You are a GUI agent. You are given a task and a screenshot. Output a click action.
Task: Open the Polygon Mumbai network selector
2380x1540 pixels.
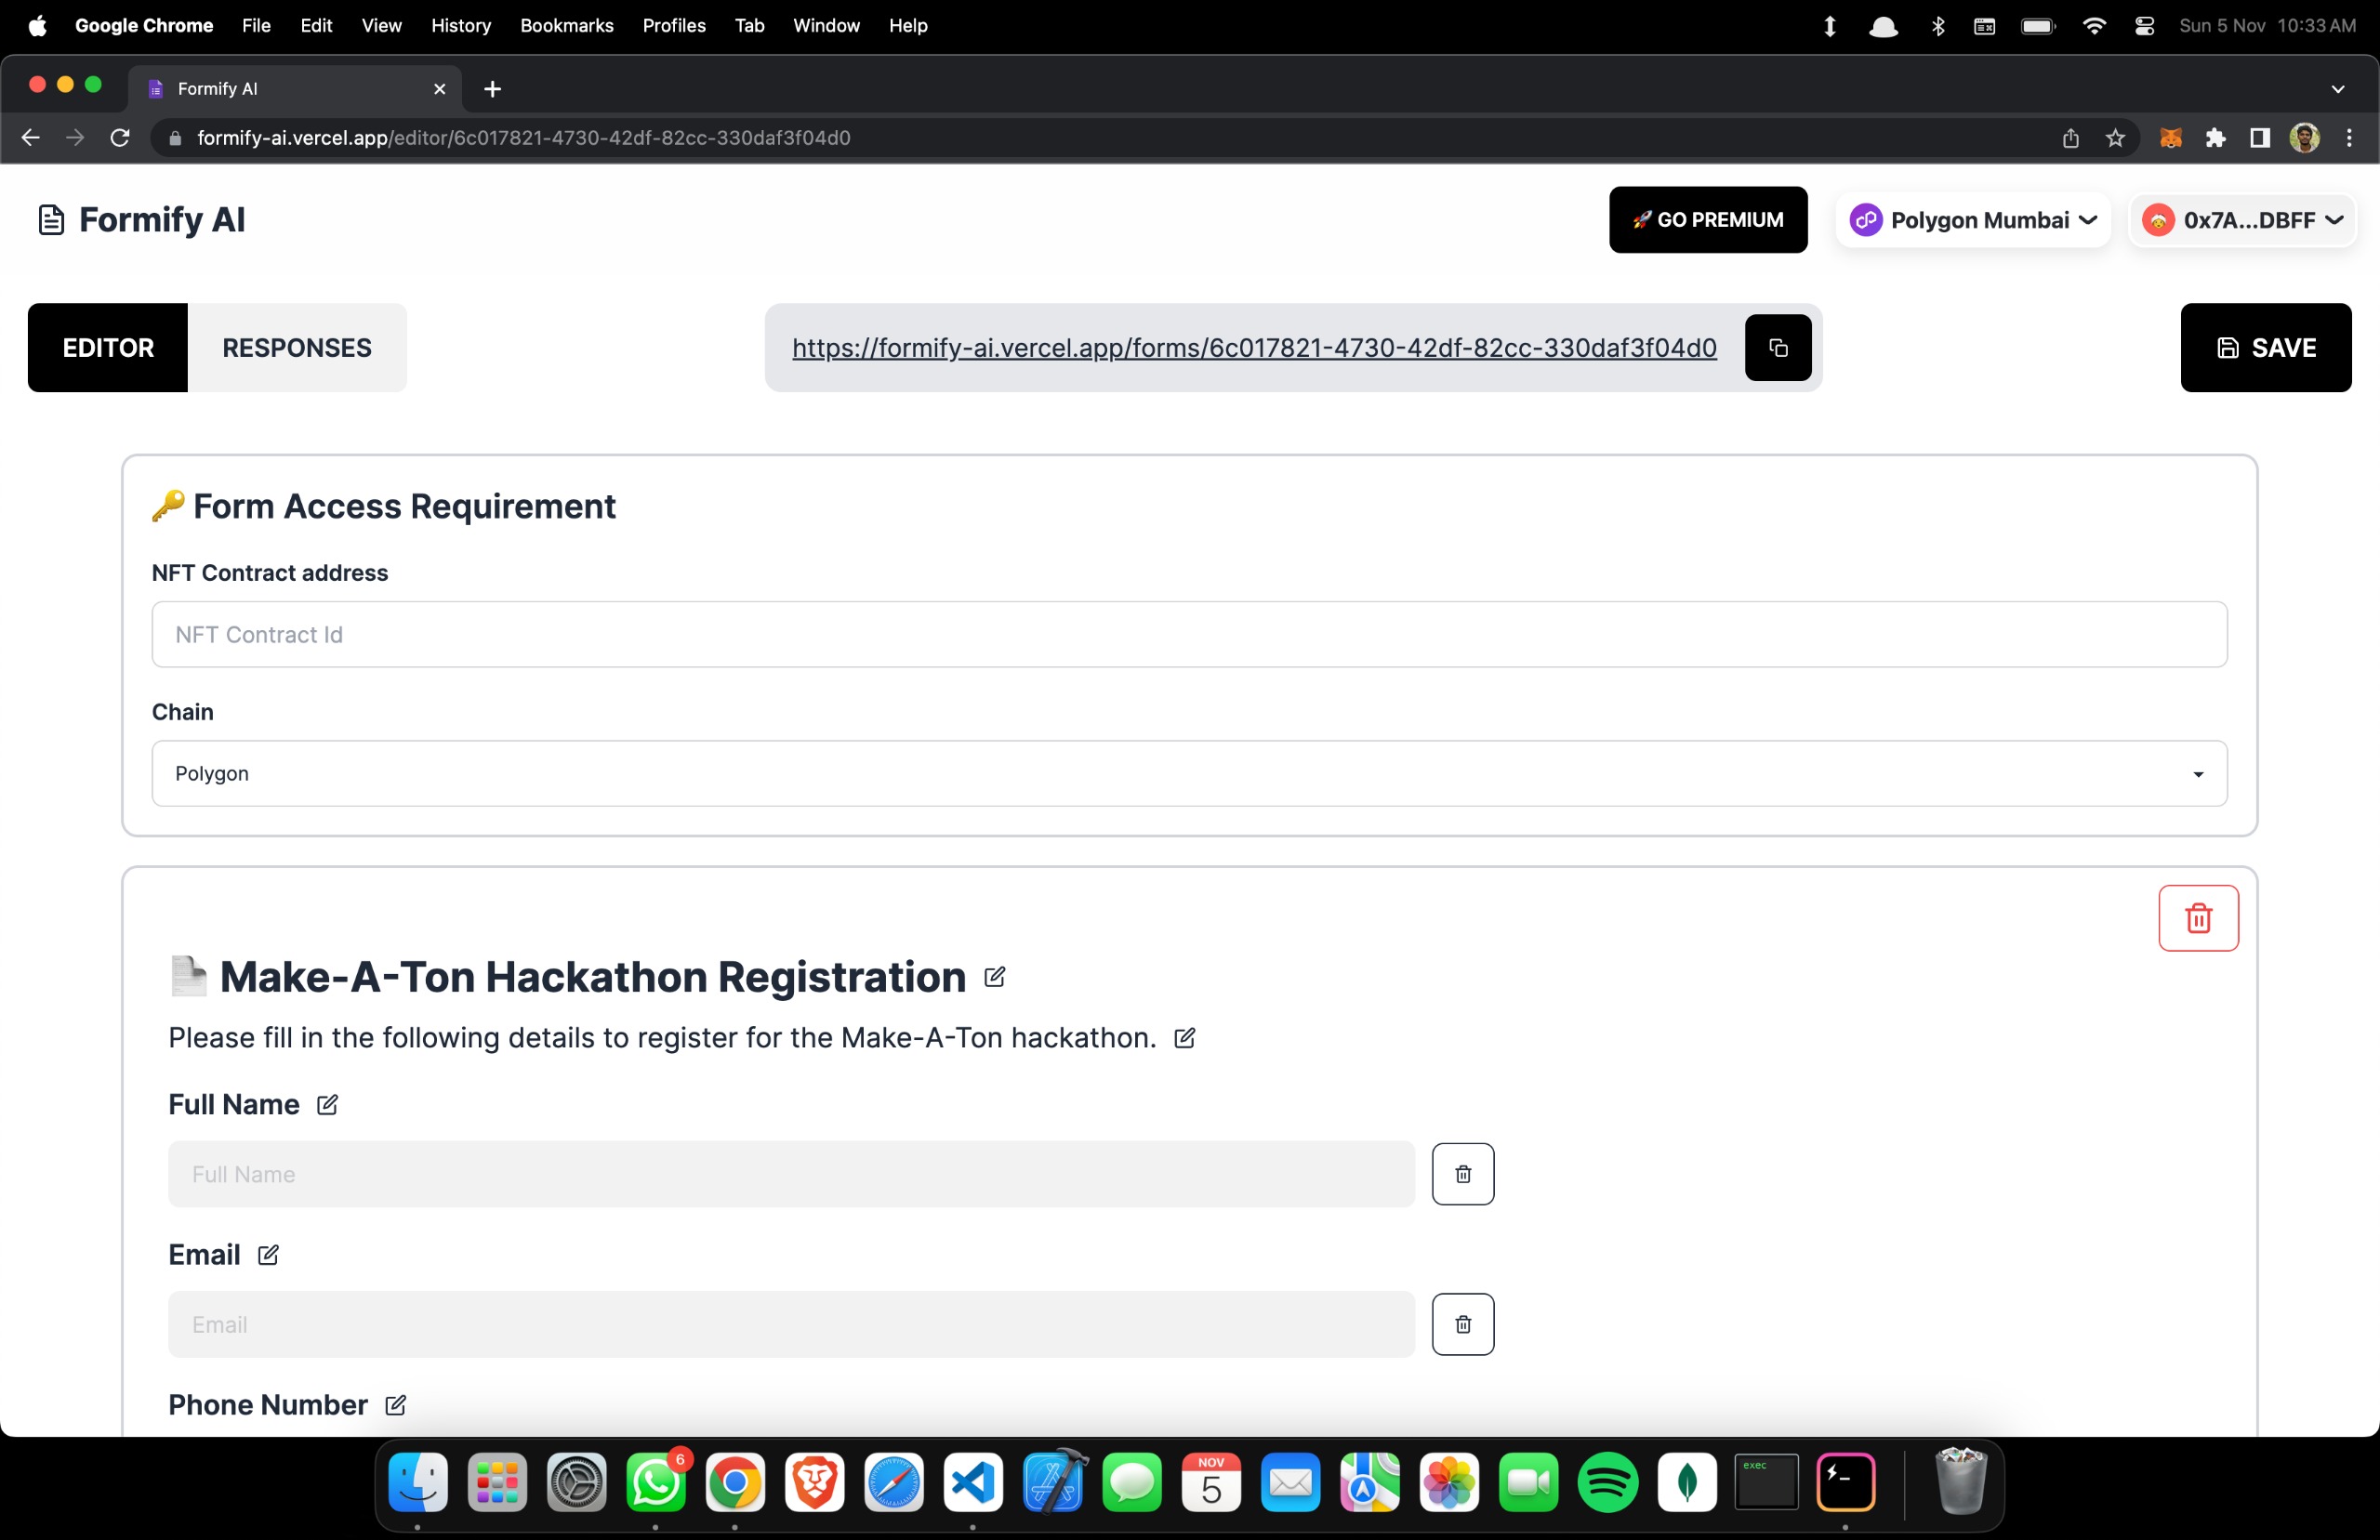point(1972,220)
